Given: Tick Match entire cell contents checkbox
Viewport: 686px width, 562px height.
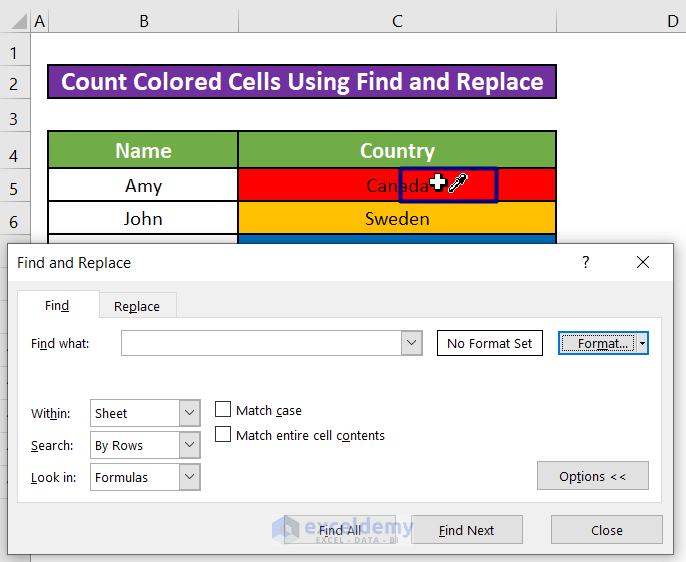Looking at the screenshot, I should (x=224, y=435).
